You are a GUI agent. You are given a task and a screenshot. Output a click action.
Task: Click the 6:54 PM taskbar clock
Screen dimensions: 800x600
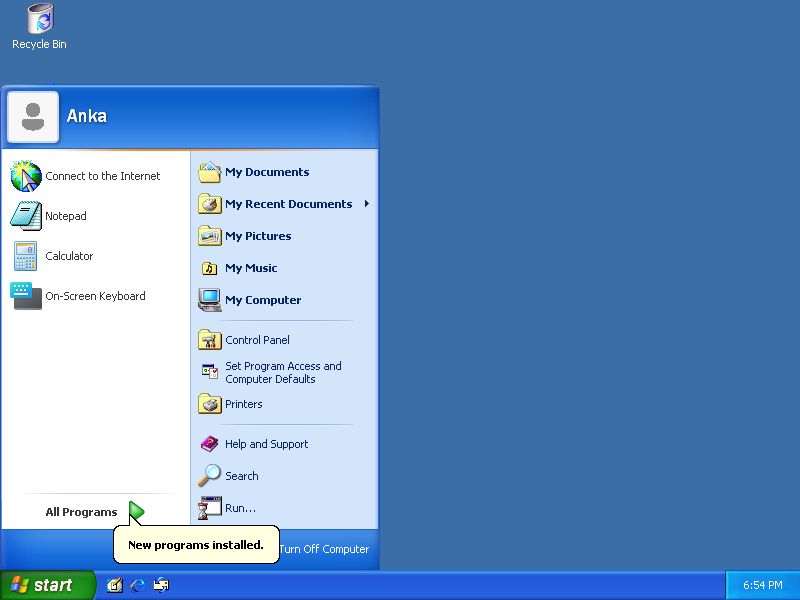(x=762, y=585)
